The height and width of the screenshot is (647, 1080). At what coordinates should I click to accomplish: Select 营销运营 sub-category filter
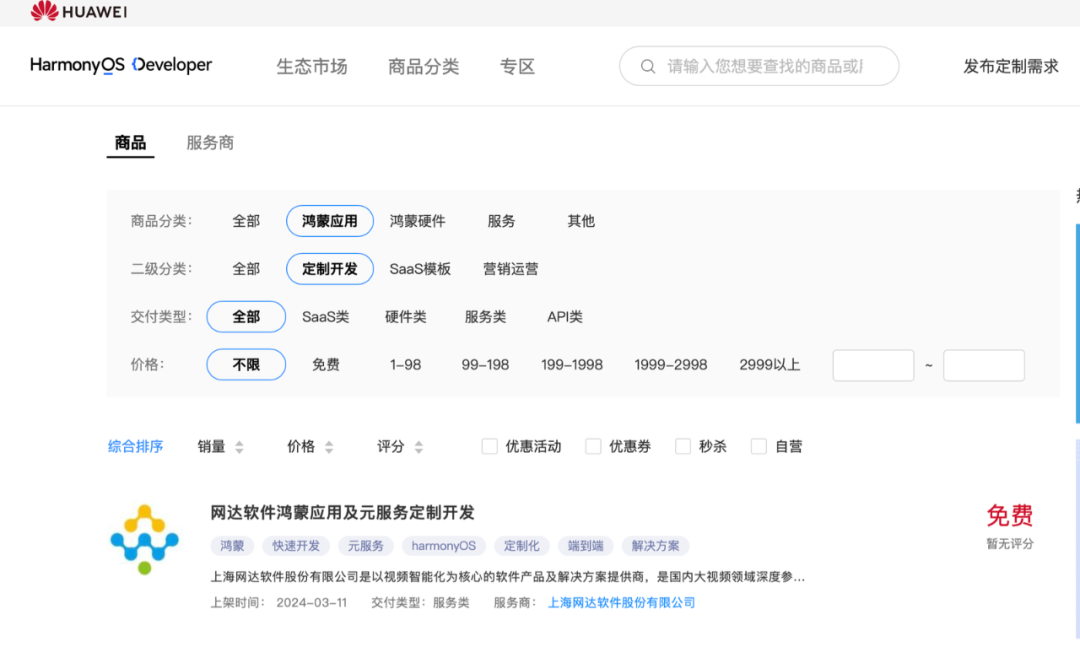click(510, 269)
